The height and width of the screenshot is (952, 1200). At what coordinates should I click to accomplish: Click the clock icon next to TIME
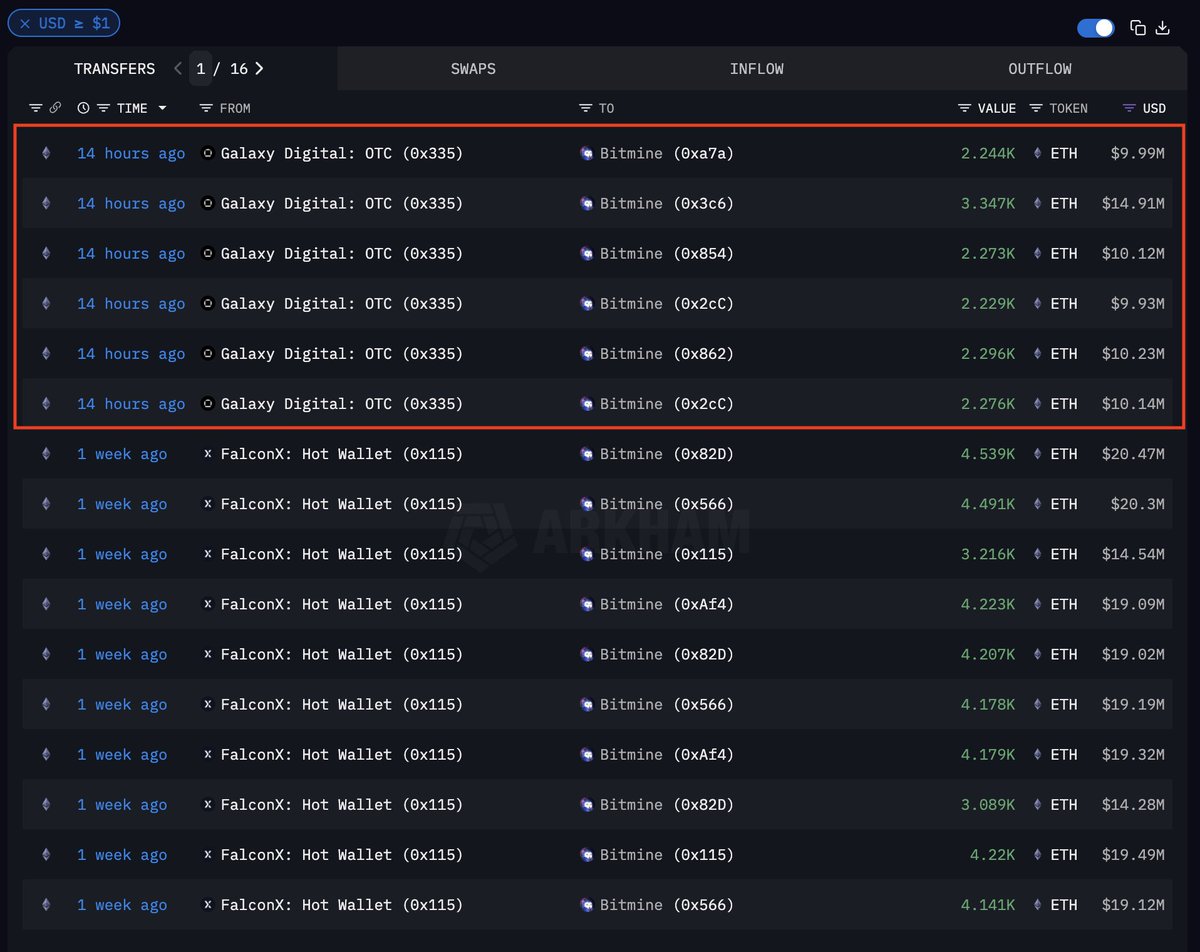pos(83,108)
